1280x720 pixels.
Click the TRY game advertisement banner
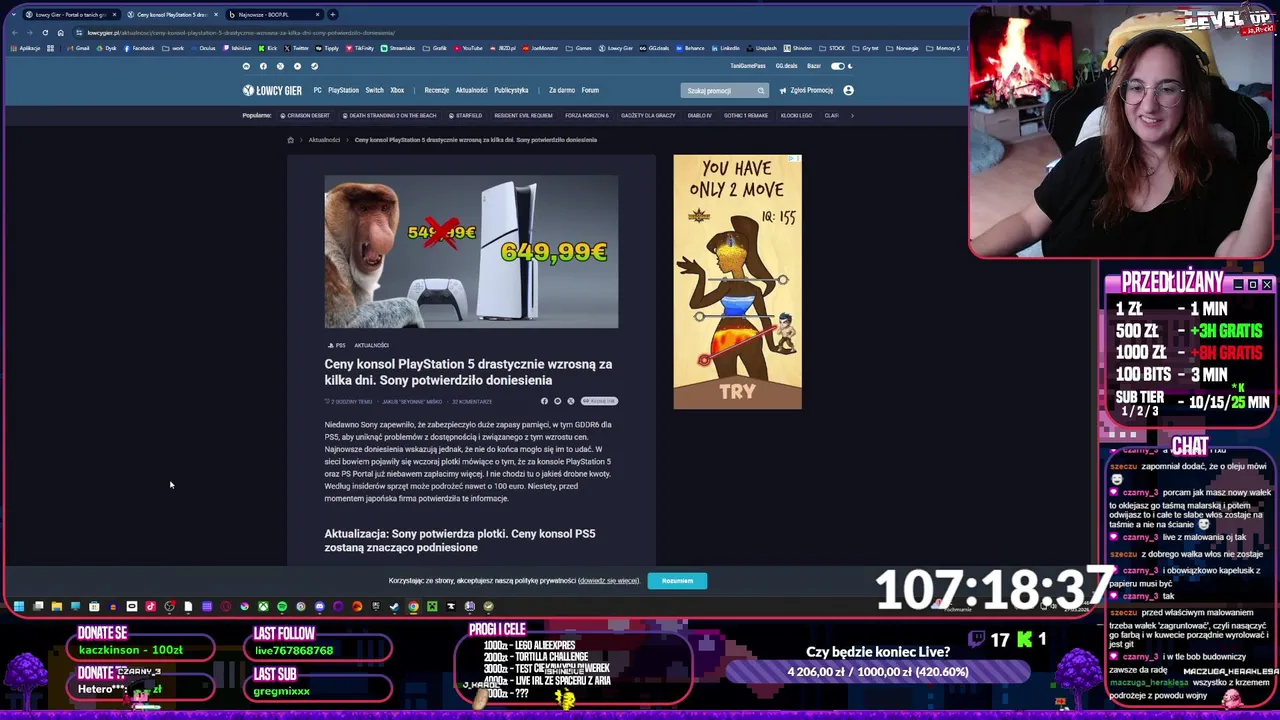point(737,282)
